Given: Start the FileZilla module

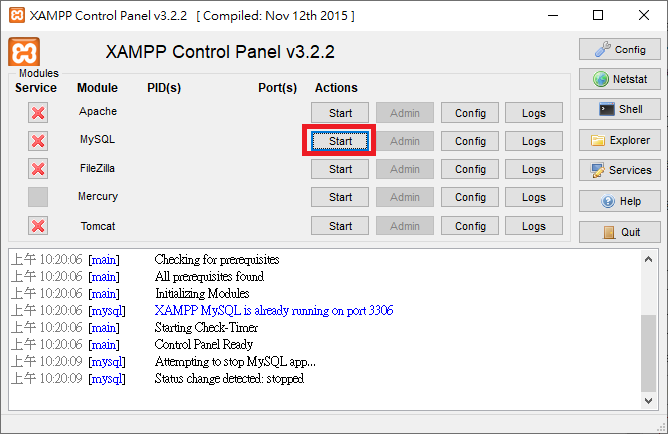Looking at the screenshot, I should 340,169.
